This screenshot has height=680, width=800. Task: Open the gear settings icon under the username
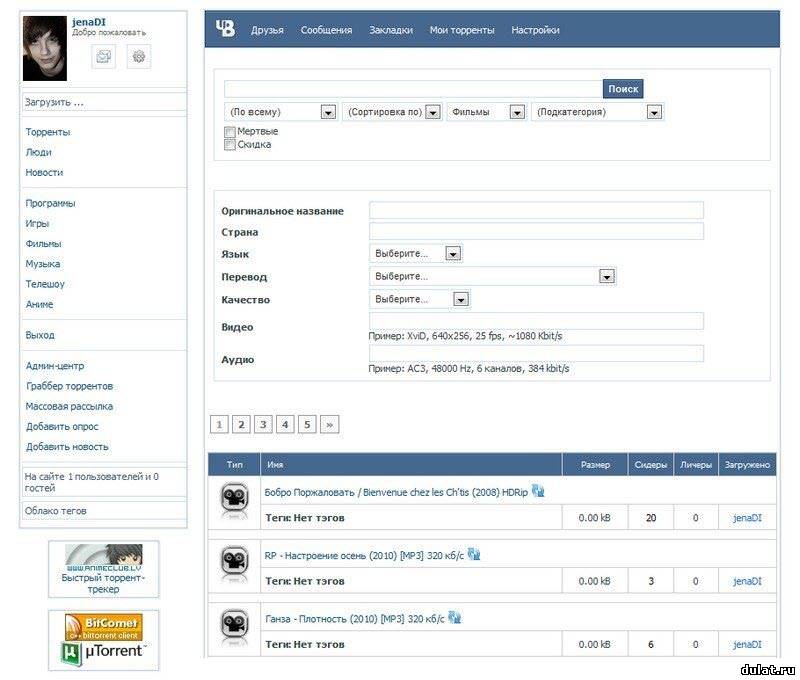pyautogui.click(x=139, y=57)
